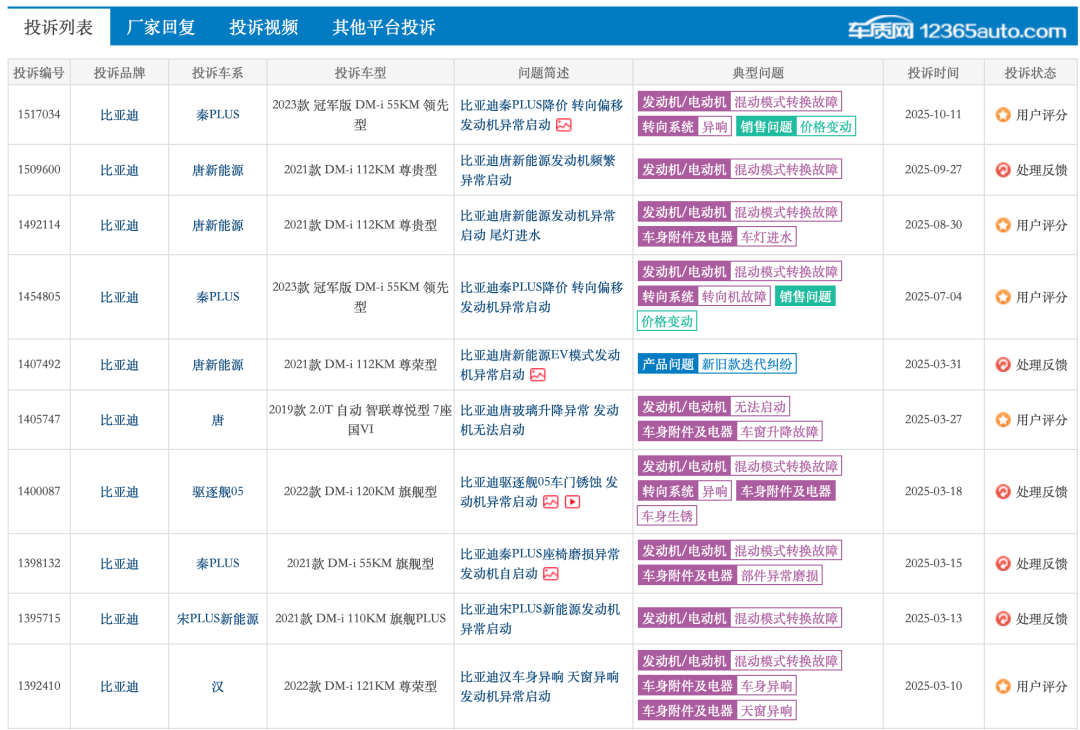Viewport: 1080px width, 730px height.
Task: Open complaint summary 比亚迪汉车身异响 天窗异响
Action: coord(541,687)
